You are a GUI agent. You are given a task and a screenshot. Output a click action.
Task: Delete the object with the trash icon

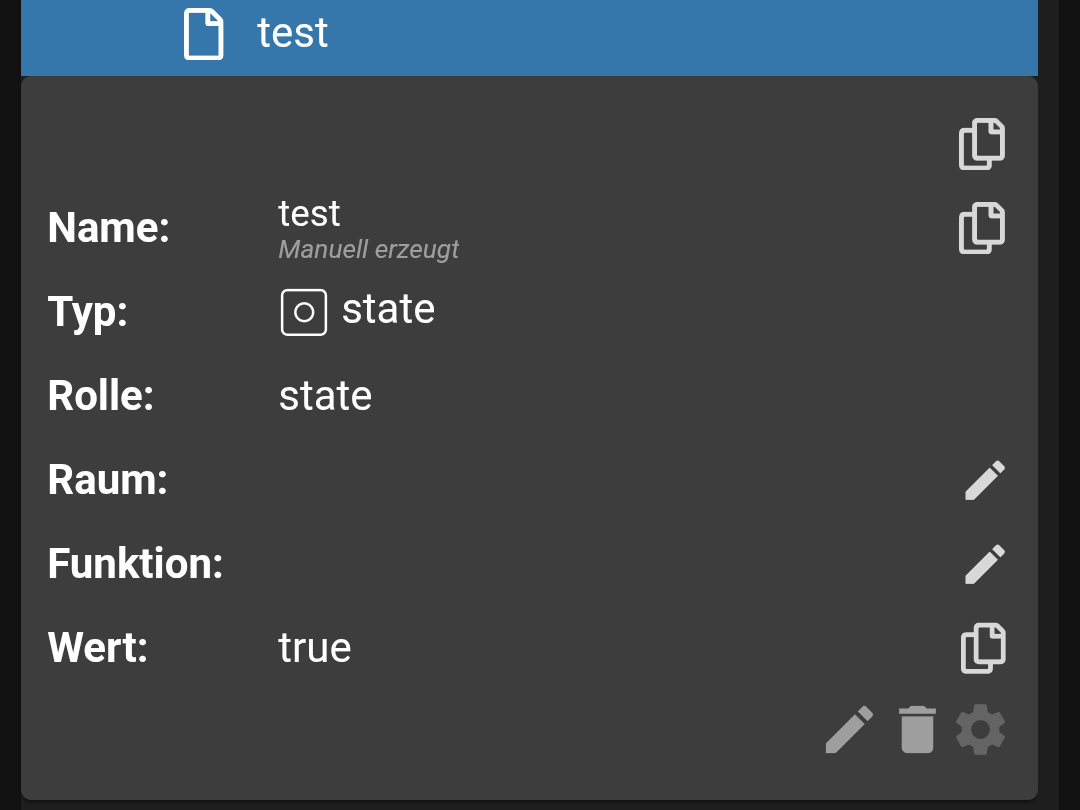point(917,730)
